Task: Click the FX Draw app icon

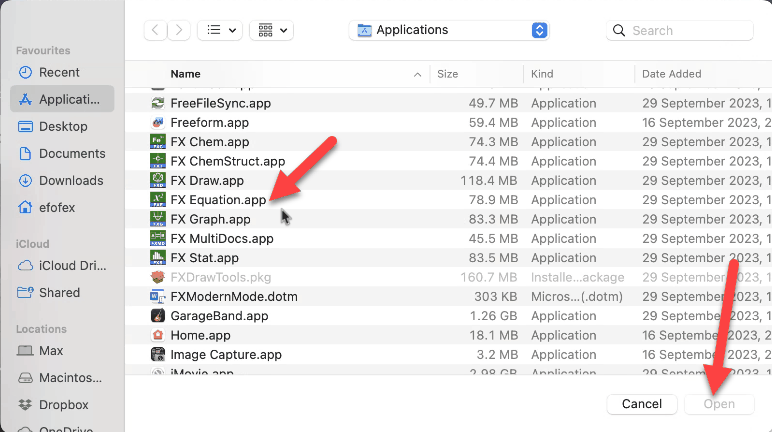Action: tap(158, 180)
